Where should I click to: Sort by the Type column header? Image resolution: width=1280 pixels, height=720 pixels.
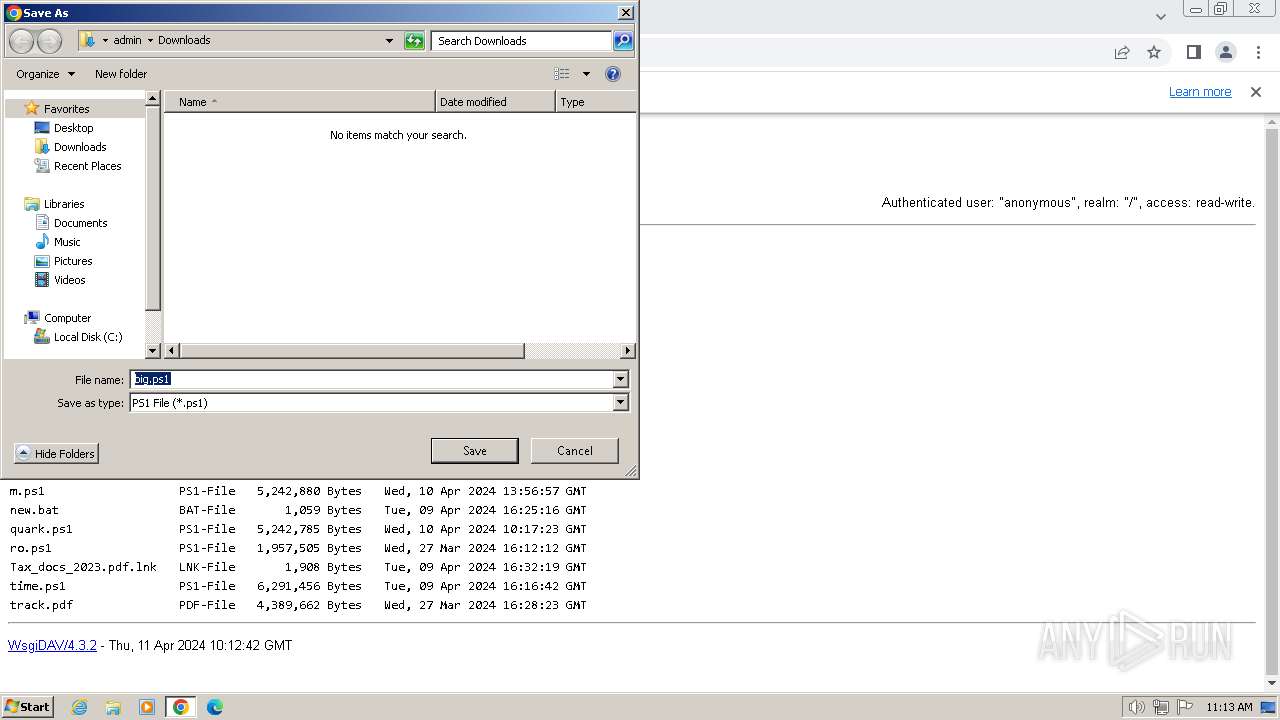pos(595,102)
